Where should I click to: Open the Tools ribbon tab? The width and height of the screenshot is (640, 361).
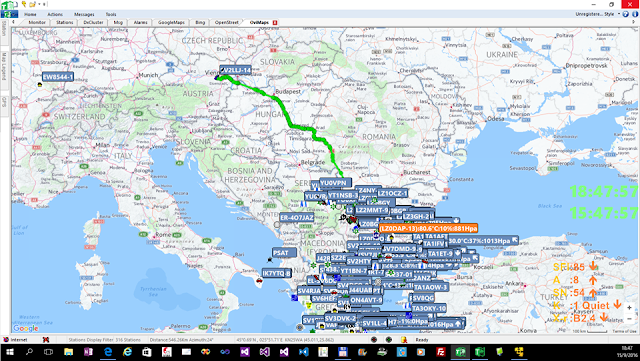[x=111, y=14]
